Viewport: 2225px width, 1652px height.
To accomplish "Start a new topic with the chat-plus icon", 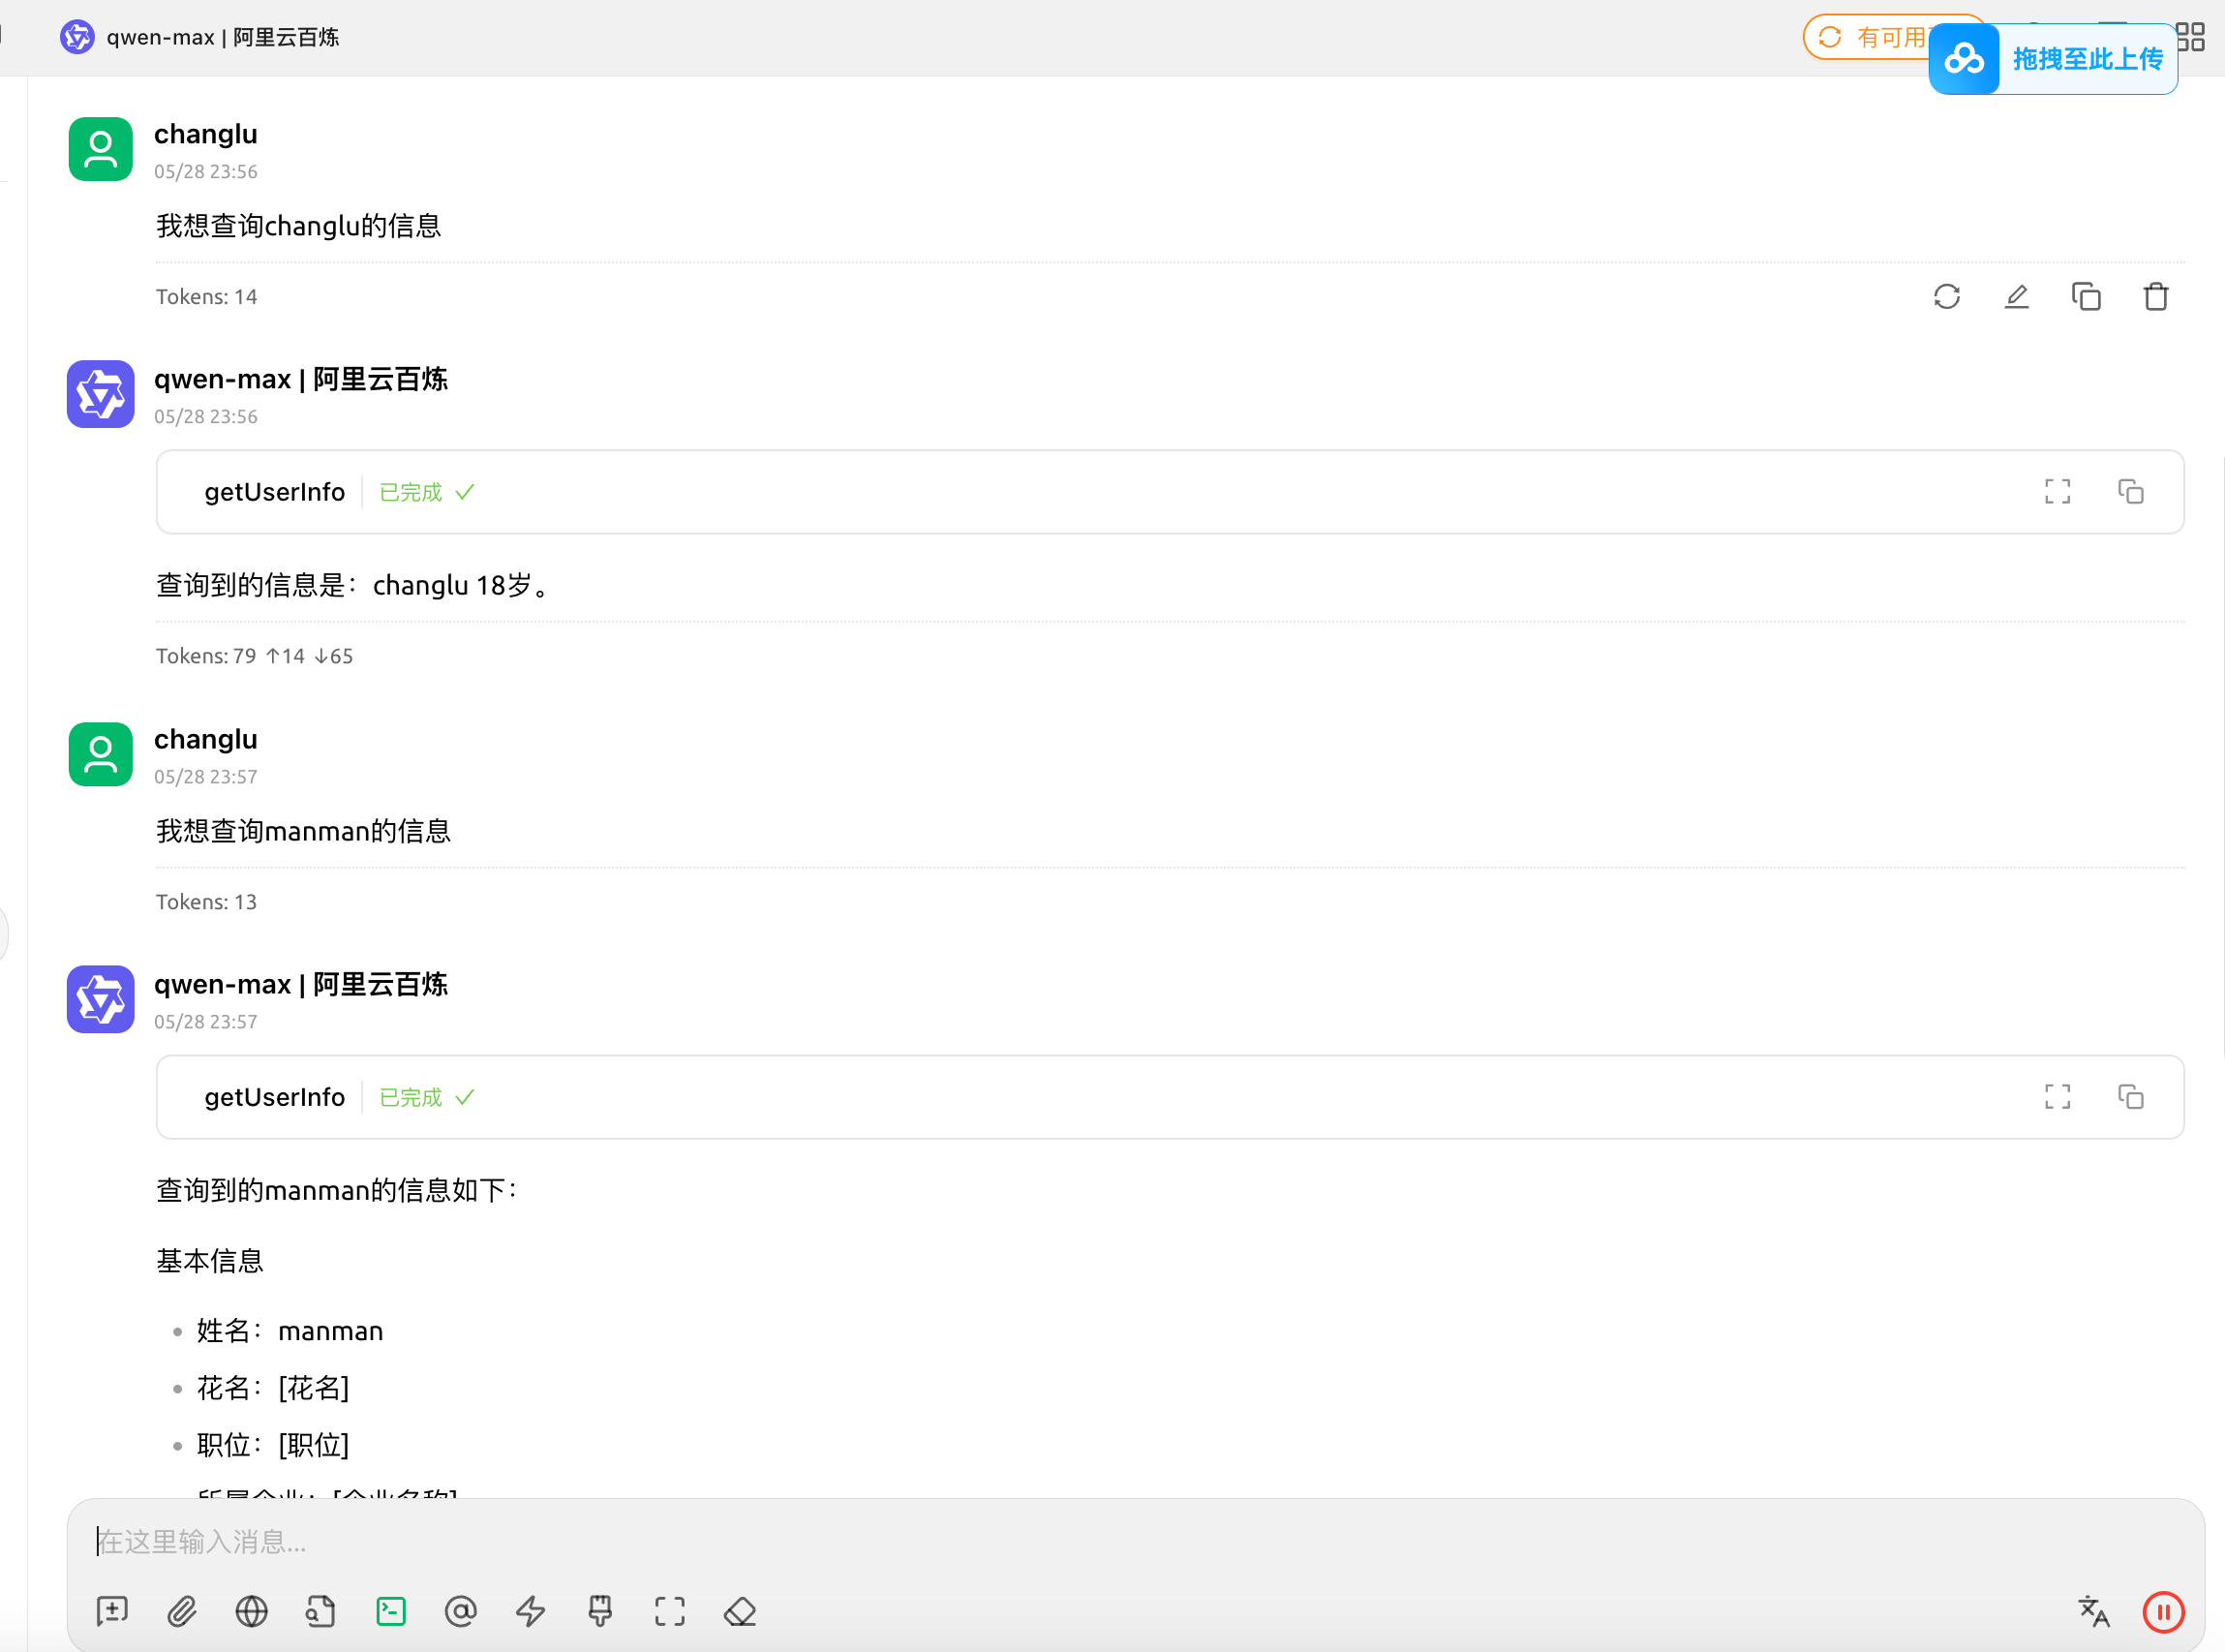I will [112, 1611].
